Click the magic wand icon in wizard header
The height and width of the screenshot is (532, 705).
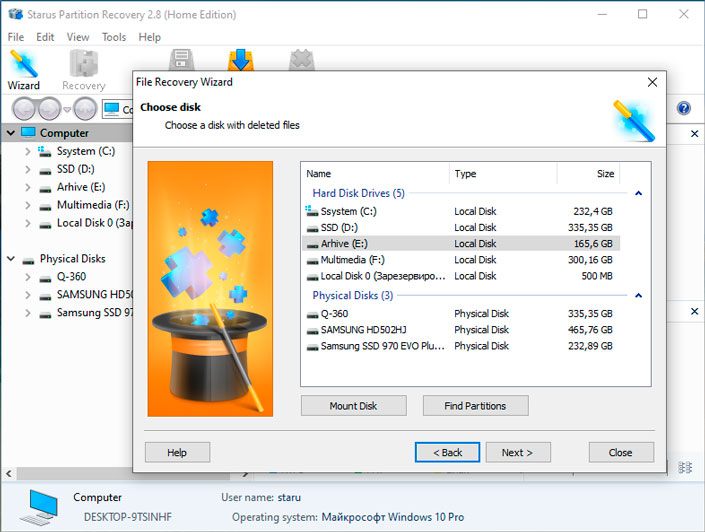tap(634, 121)
